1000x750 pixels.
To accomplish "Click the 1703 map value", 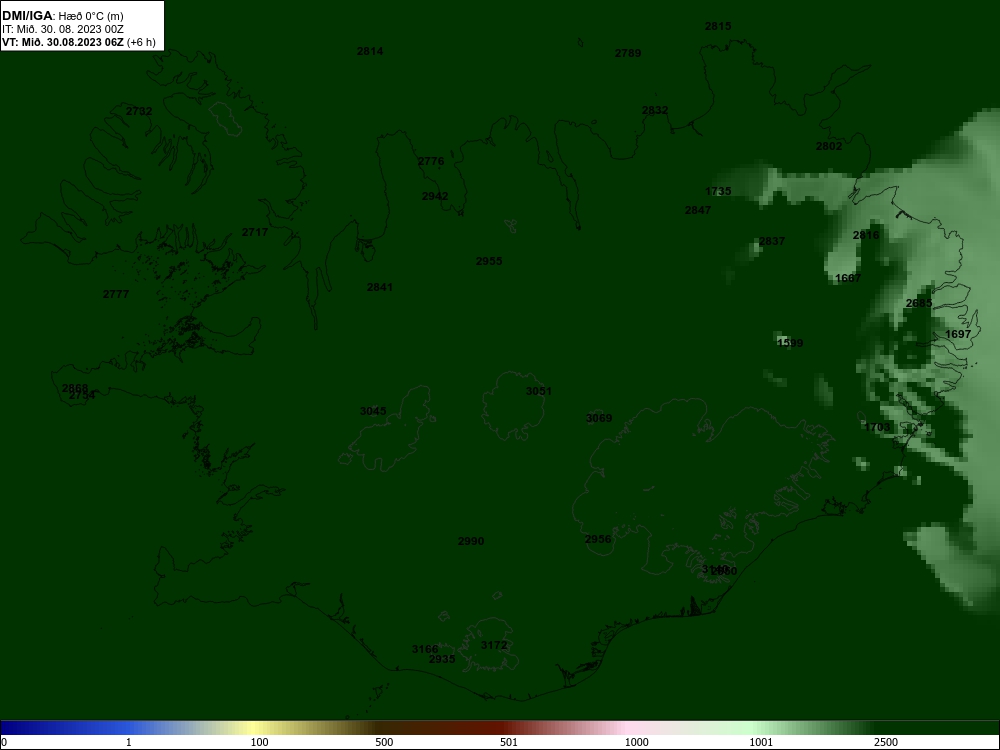I will (x=878, y=427).
